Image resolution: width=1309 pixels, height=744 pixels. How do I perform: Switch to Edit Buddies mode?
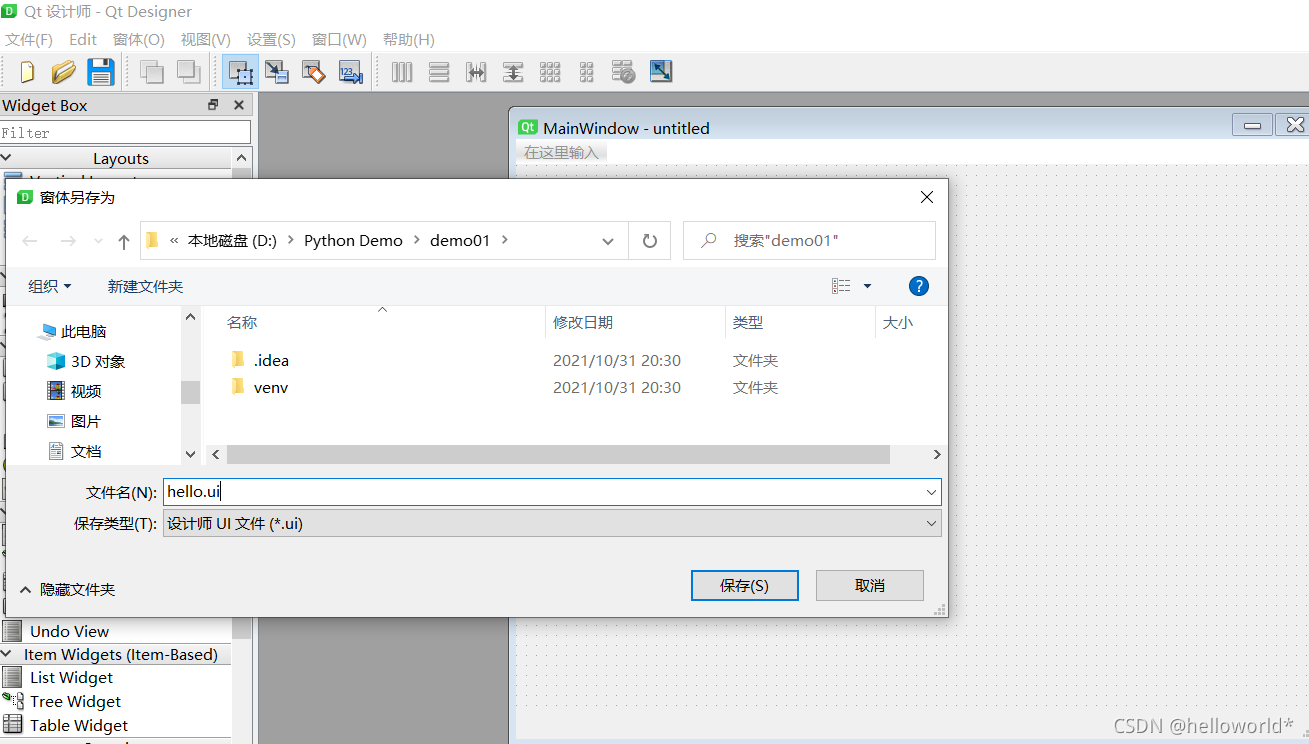[314, 72]
